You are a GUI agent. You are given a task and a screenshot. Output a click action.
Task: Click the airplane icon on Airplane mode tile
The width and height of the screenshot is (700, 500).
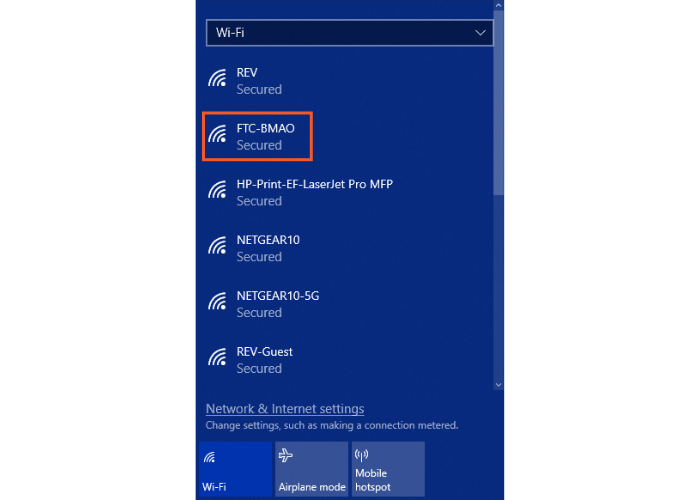pyautogui.click(x=286, y=455)
